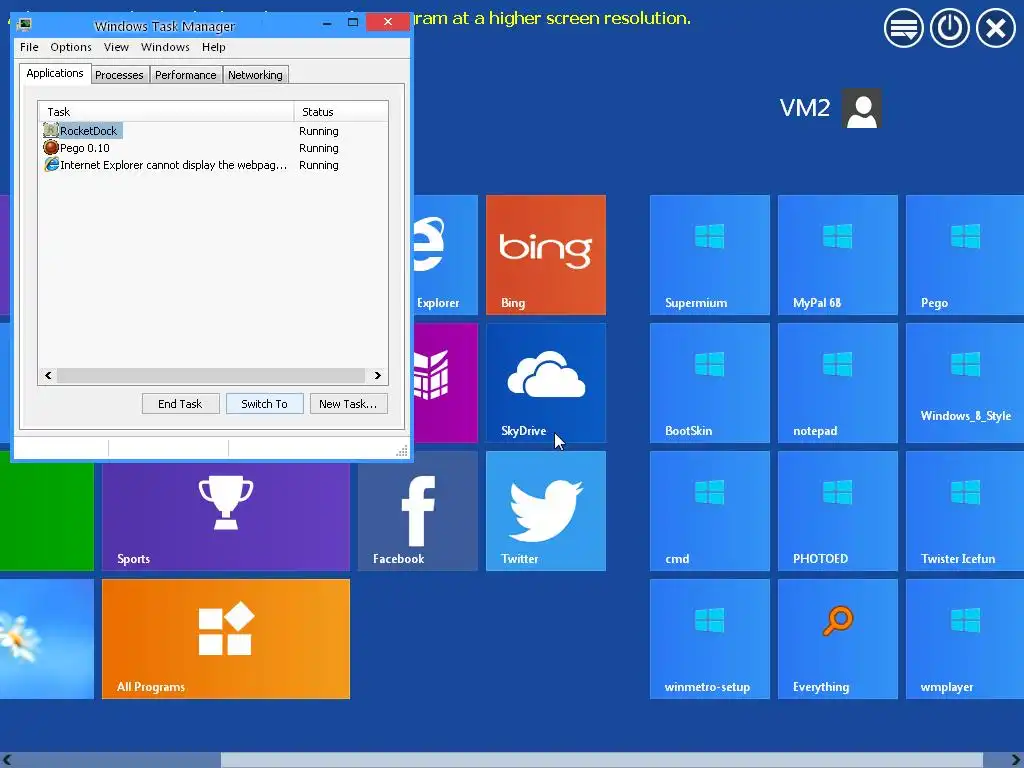Open the BootSkin tile
The image size is (1024, 768).
coord(709,383)
